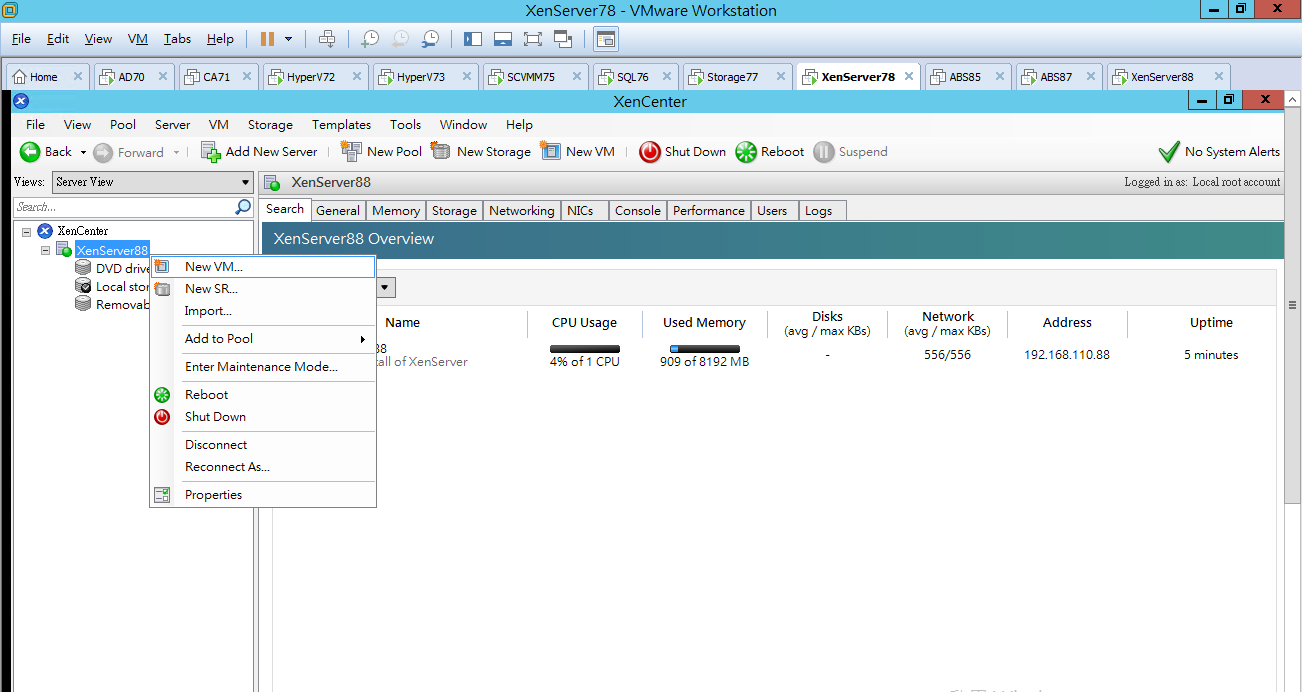Viewport: 1302px width, 692px height.
Task: Open the New Pool tool in XenCenter toolbar
Action: tap(352, 151)
